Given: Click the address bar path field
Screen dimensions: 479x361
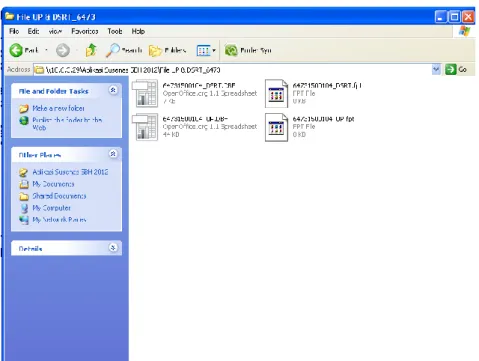Looking at the screenshot, I should pos(233,70).
